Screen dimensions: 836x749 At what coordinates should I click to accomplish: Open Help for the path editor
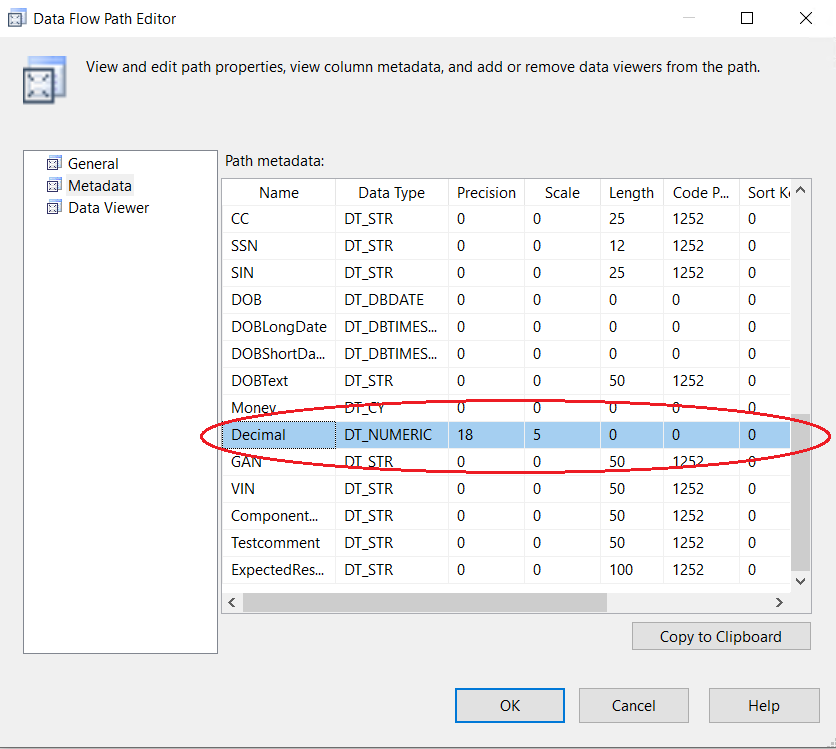(763, 705)
